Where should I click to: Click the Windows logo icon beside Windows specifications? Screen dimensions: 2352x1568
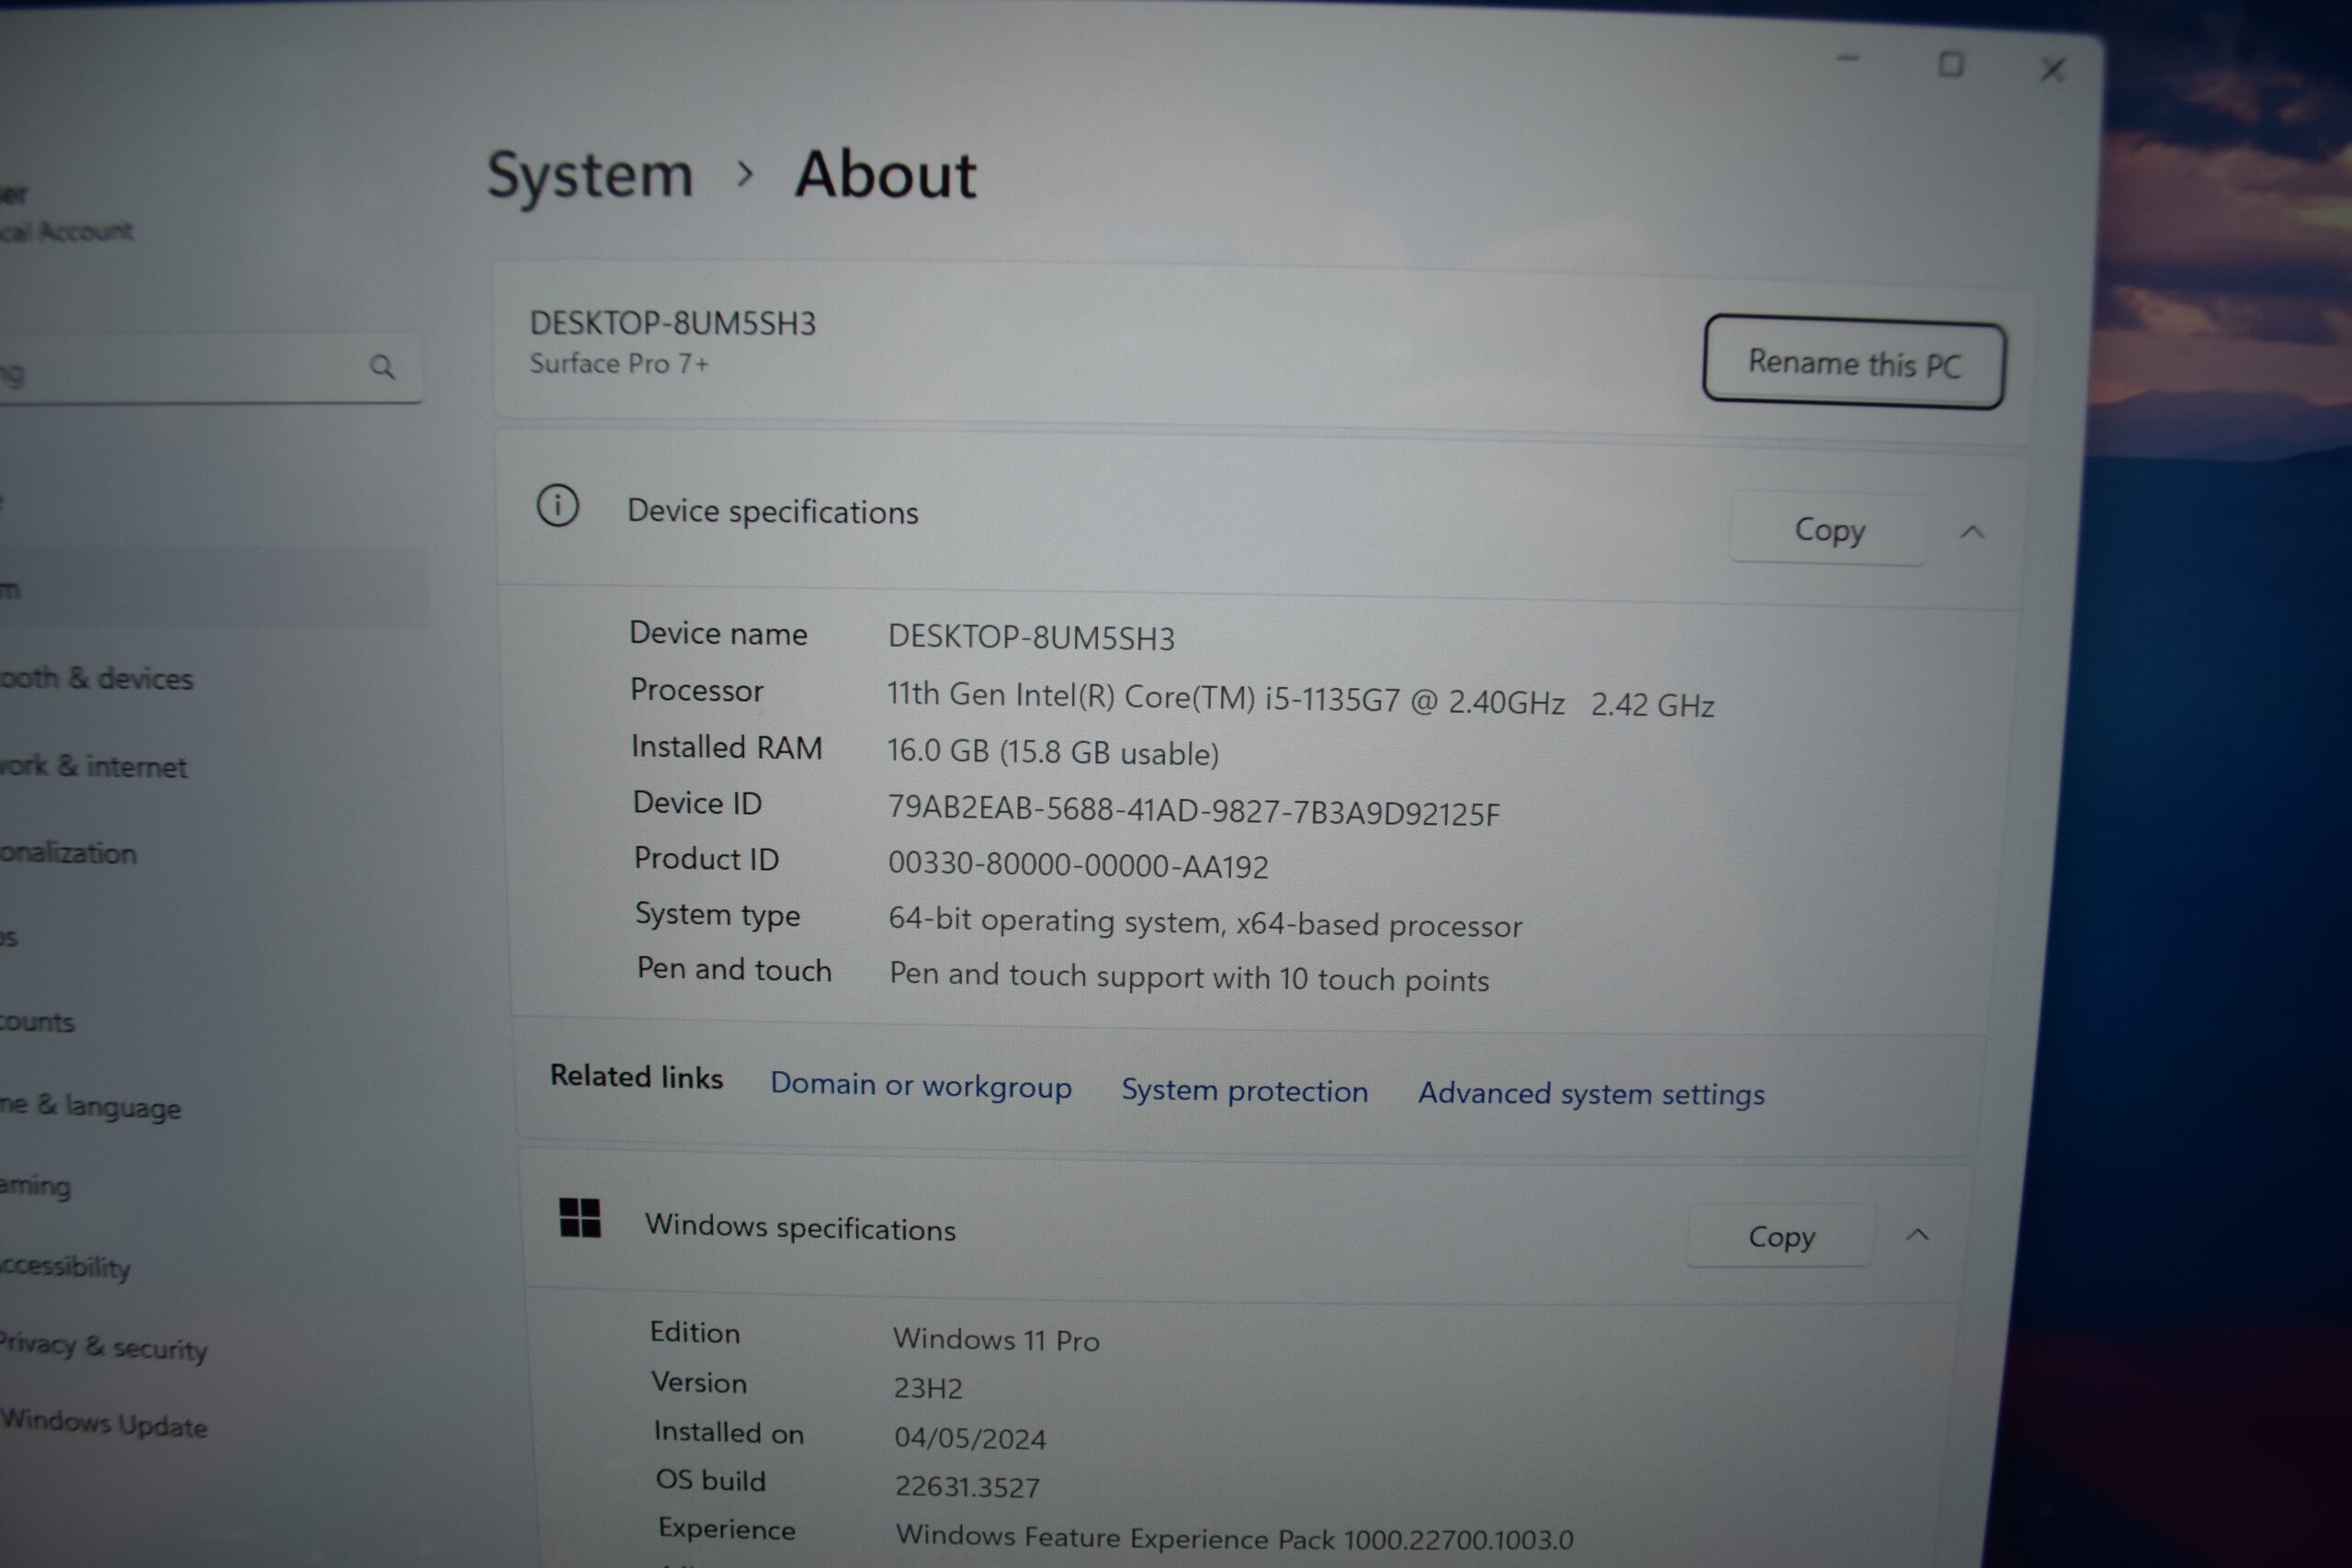point(580,1217)
